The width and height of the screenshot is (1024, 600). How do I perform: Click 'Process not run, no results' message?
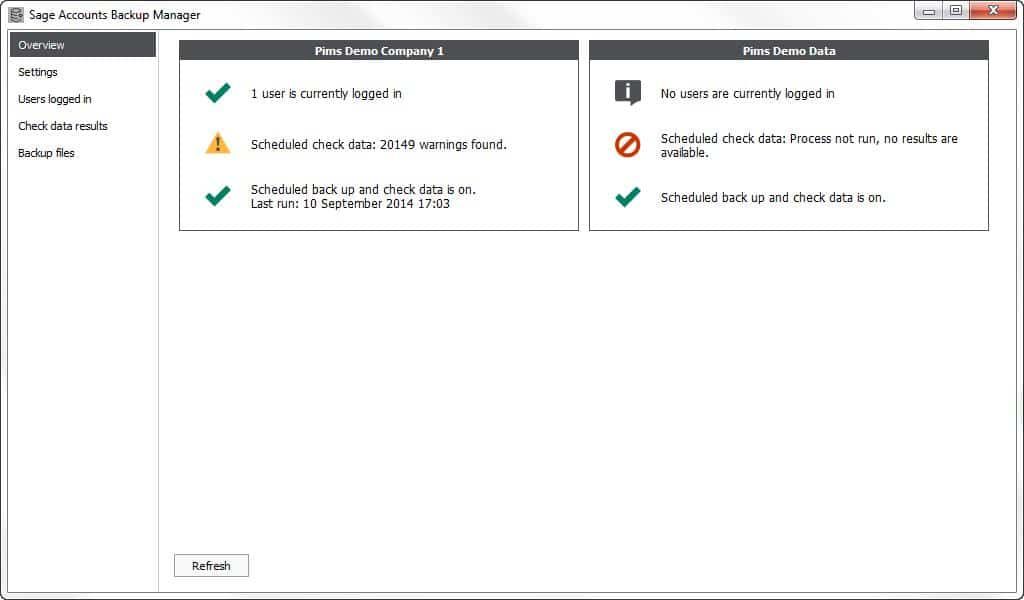(x=809, y=145)
